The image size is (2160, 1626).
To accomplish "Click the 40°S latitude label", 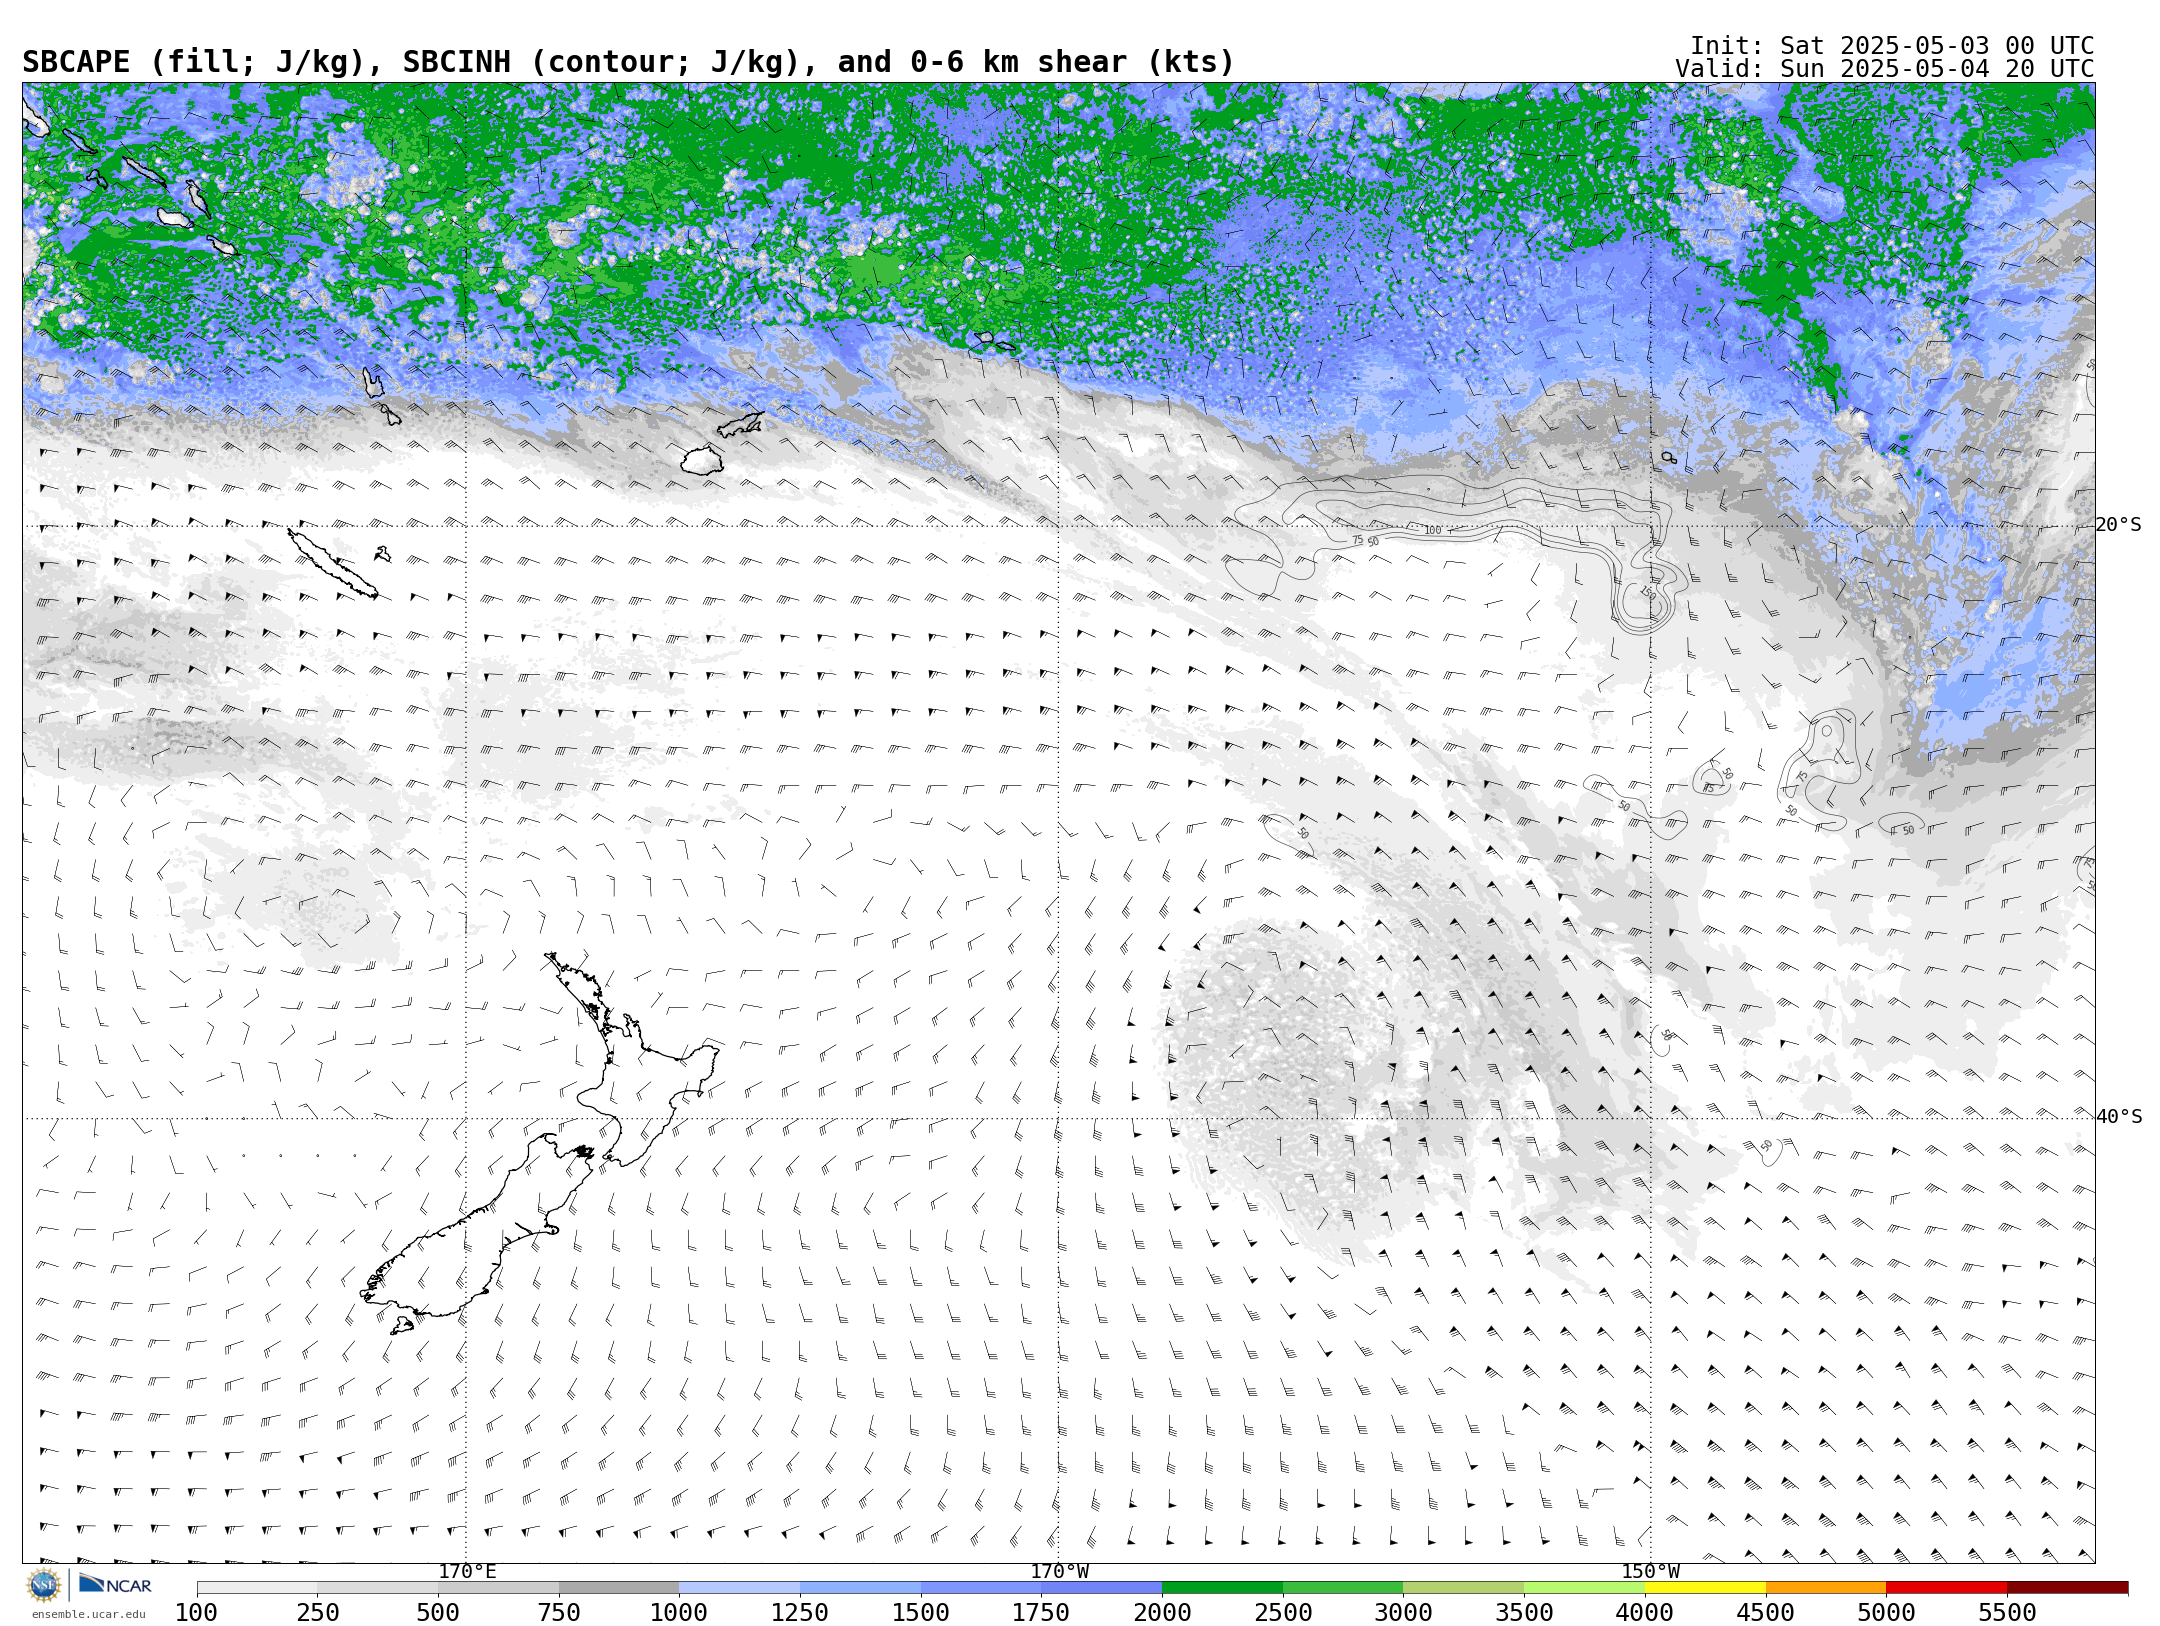I will click(2118, 1117).
